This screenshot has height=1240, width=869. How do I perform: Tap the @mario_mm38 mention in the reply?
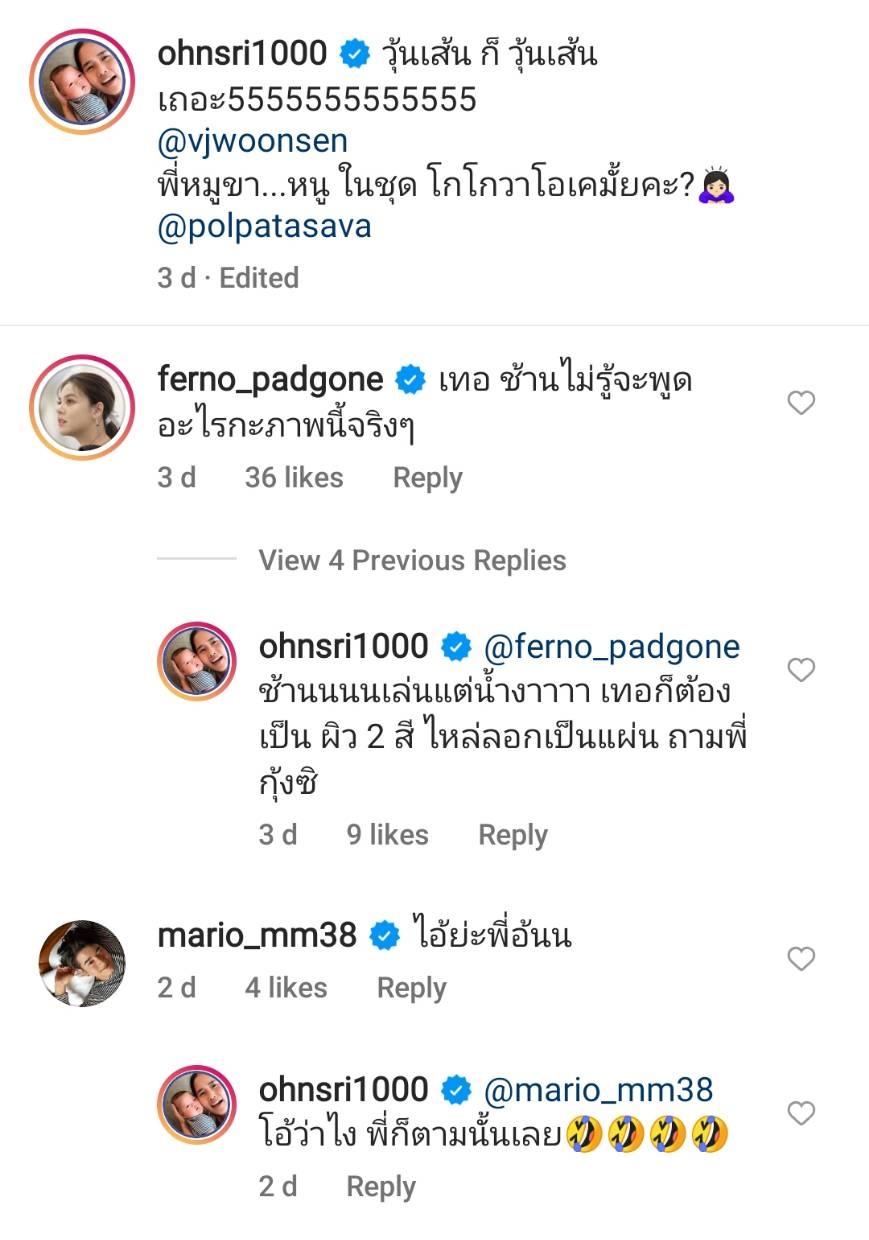(598, 1090)
